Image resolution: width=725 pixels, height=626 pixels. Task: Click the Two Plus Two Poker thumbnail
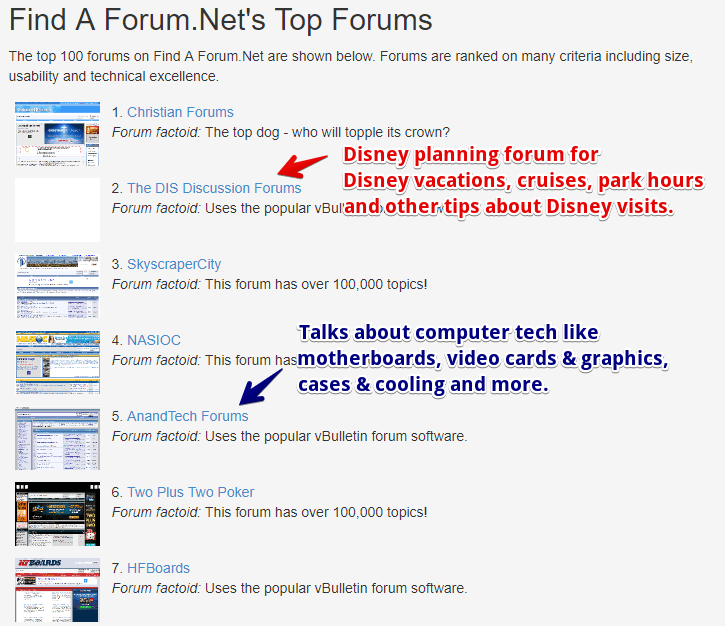57,514
